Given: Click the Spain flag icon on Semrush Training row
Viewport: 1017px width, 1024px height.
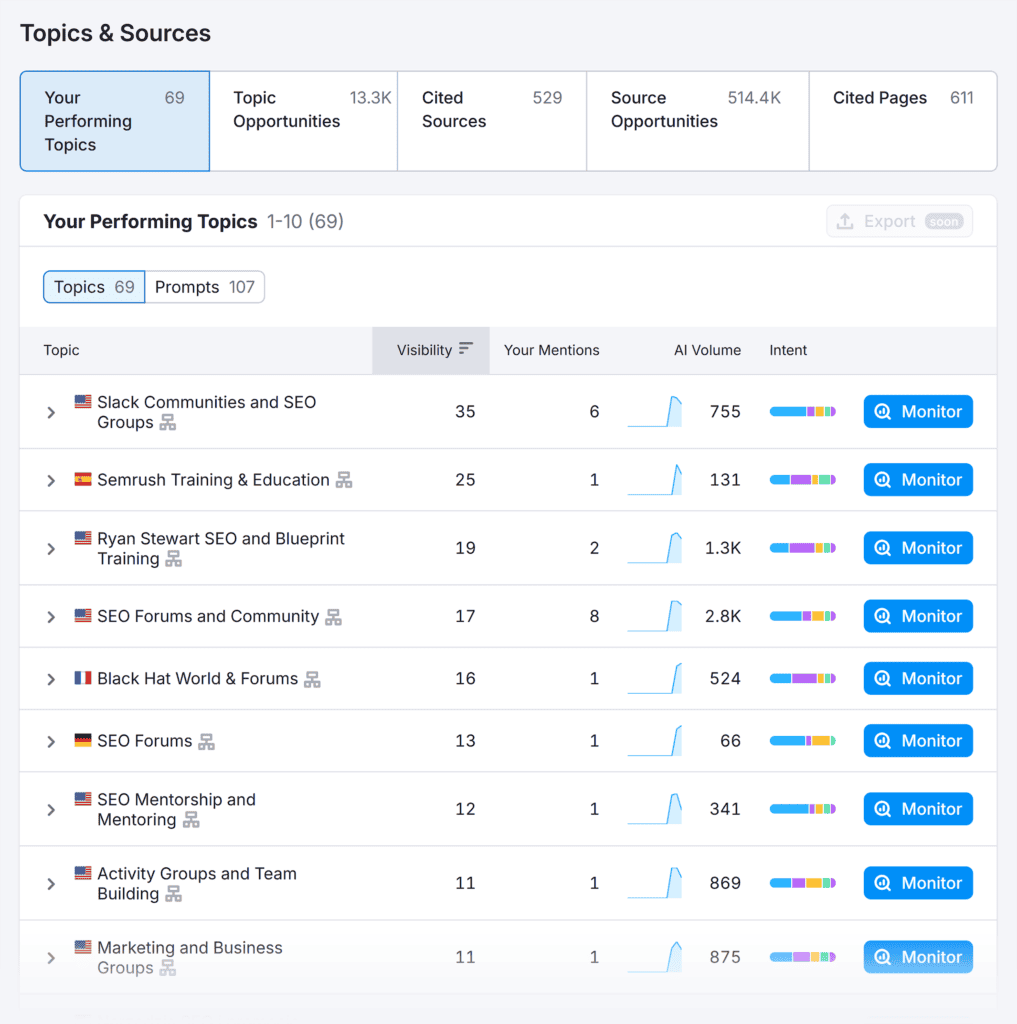Looking at the screenshot, I should [x=83, y=479].
